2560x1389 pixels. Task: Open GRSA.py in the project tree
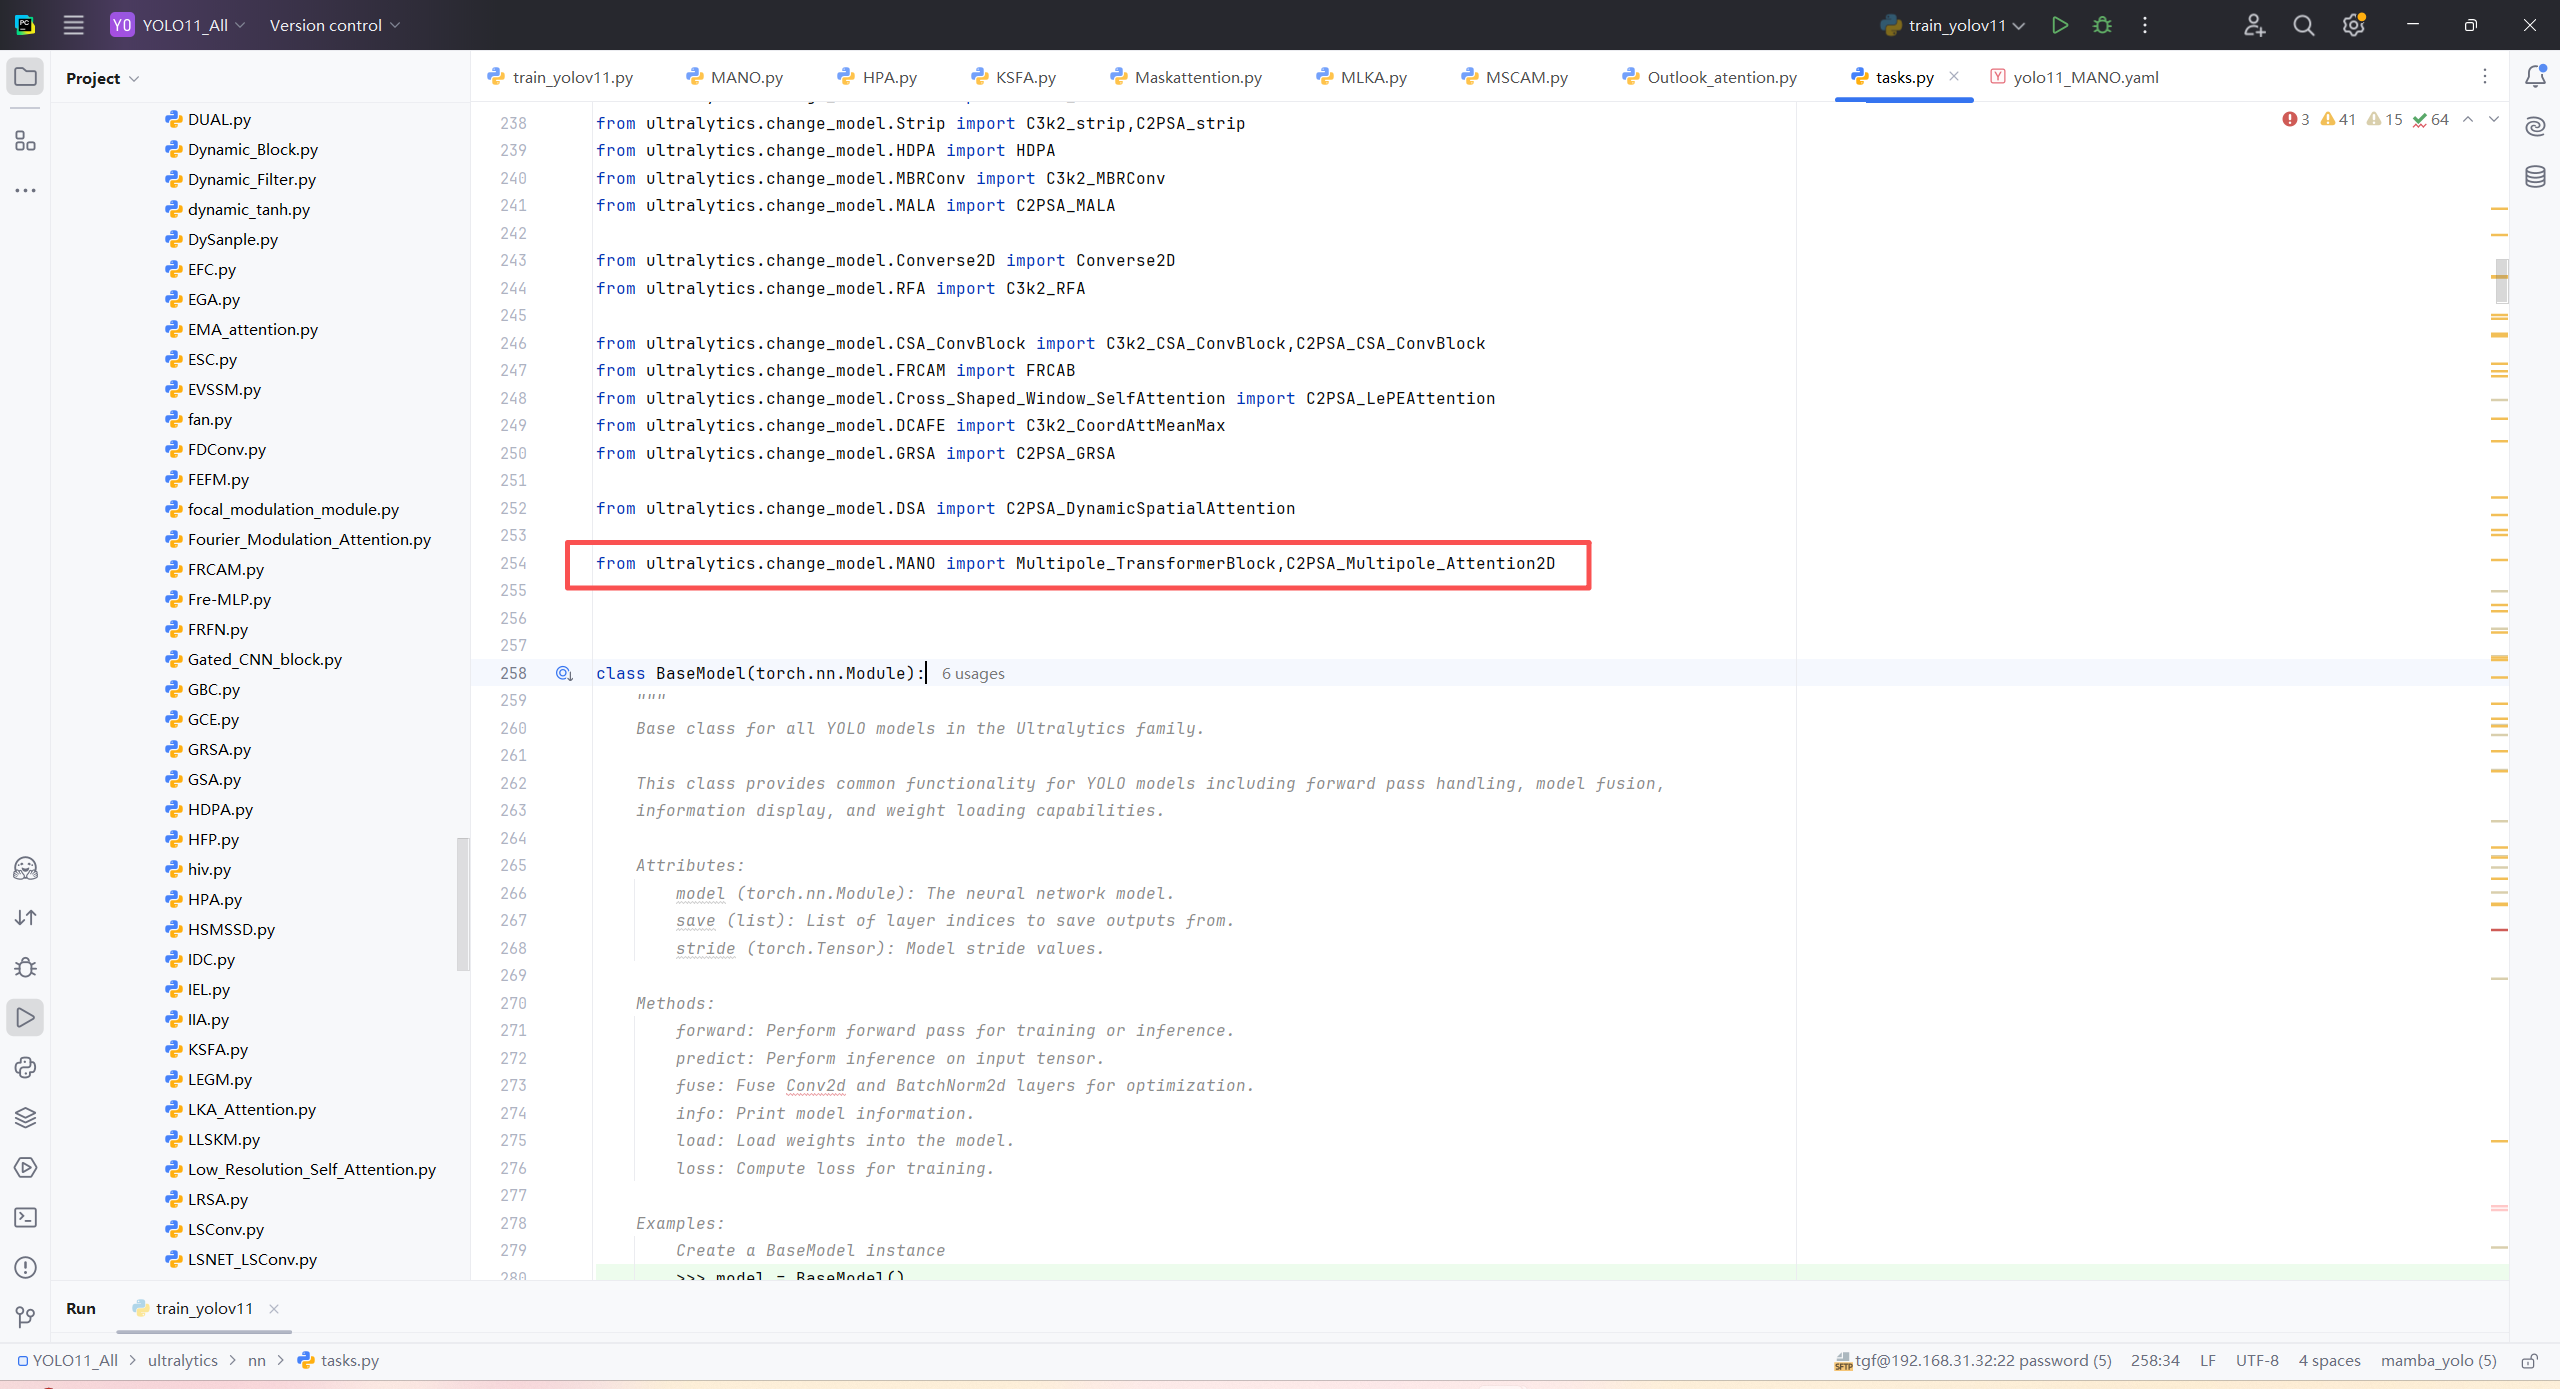point(218,749)
